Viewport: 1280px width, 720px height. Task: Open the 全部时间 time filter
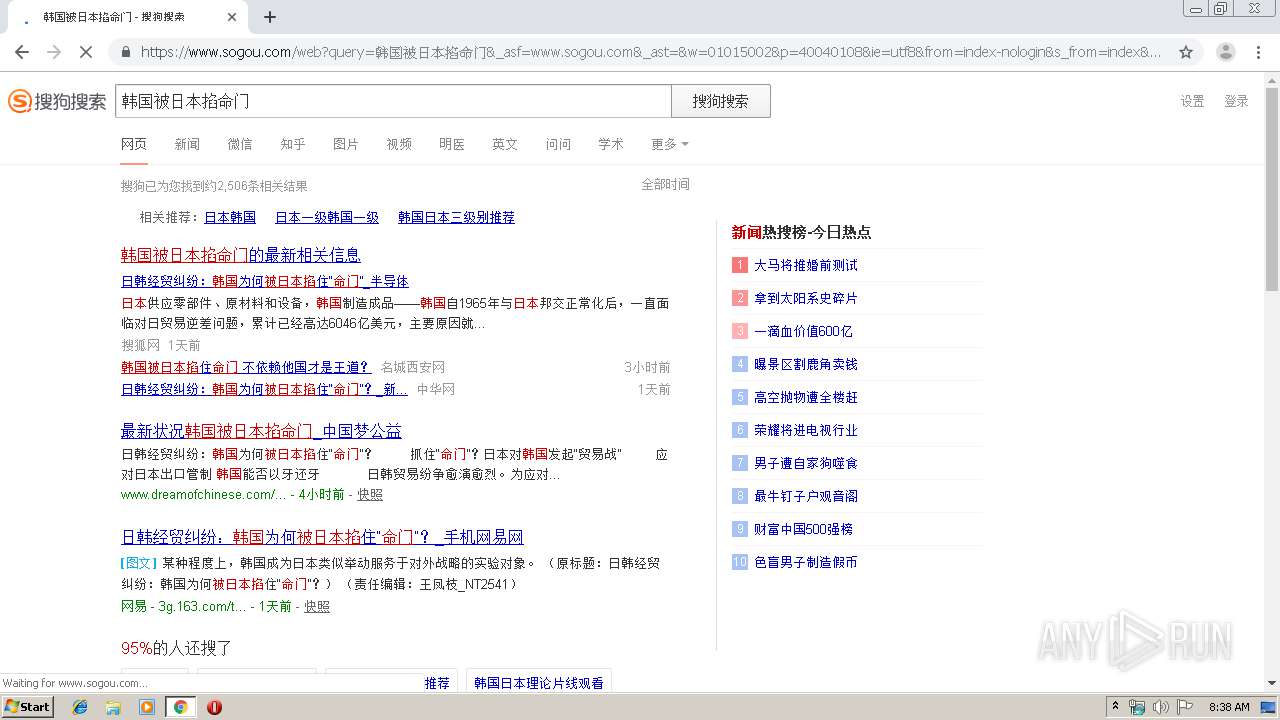tap(665, 184)
